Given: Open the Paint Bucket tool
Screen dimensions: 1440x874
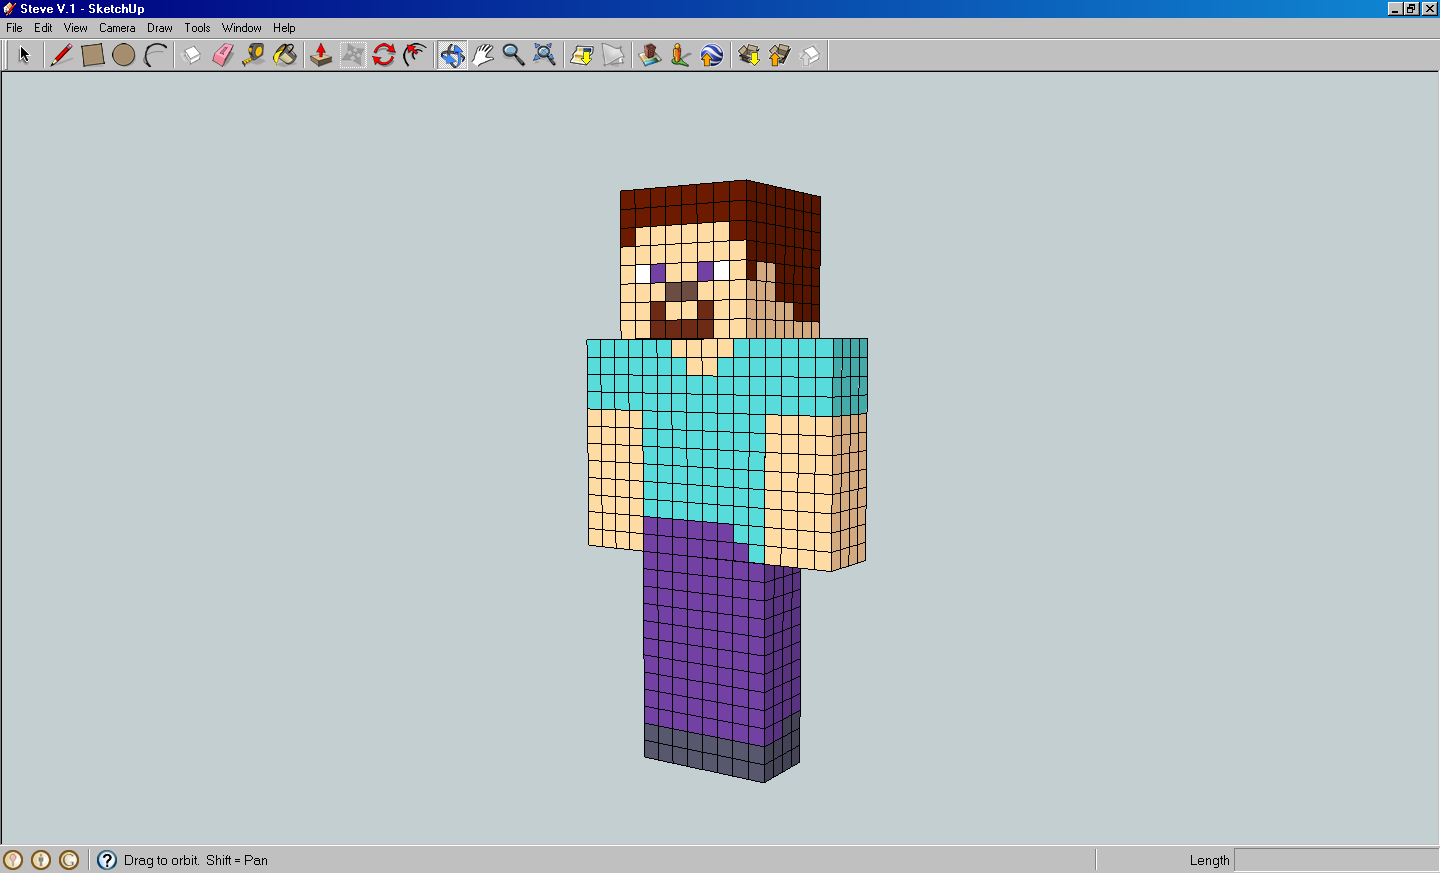Looking at the screenshot, I should [285, 55].
